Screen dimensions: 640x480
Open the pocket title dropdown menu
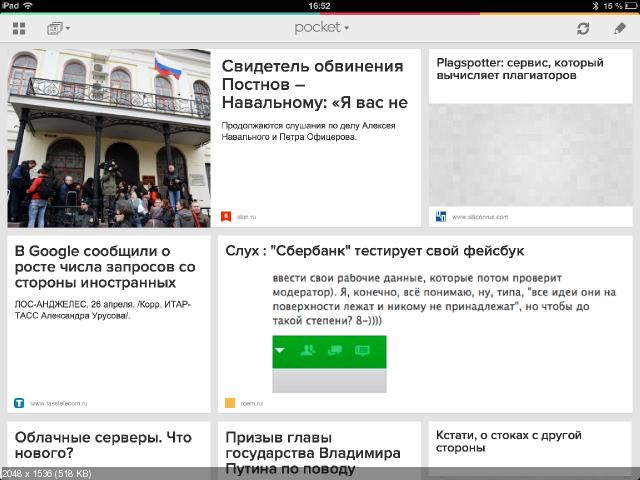321,28
